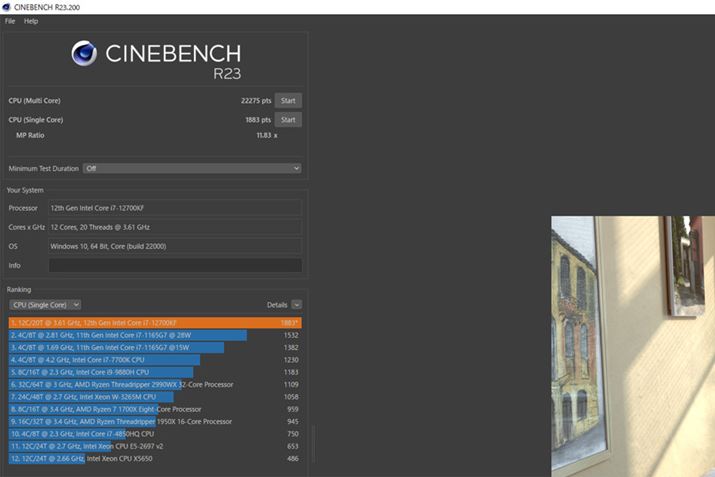Open the Help menu

click(x=31, y=21)
